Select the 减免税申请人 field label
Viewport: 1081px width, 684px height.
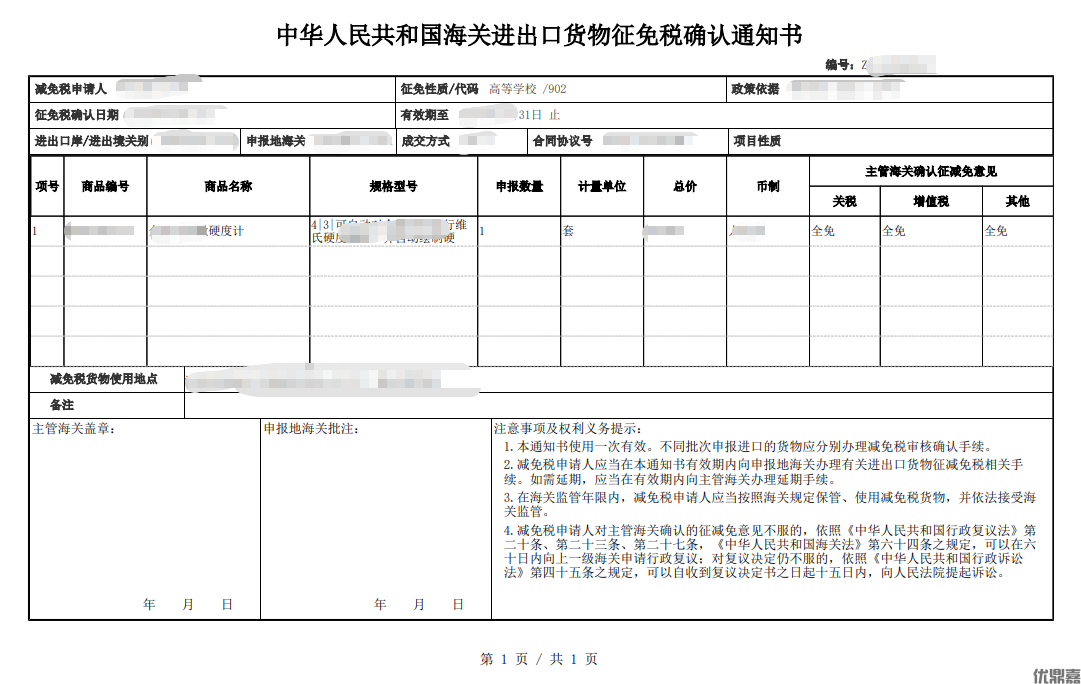point(70,89)
